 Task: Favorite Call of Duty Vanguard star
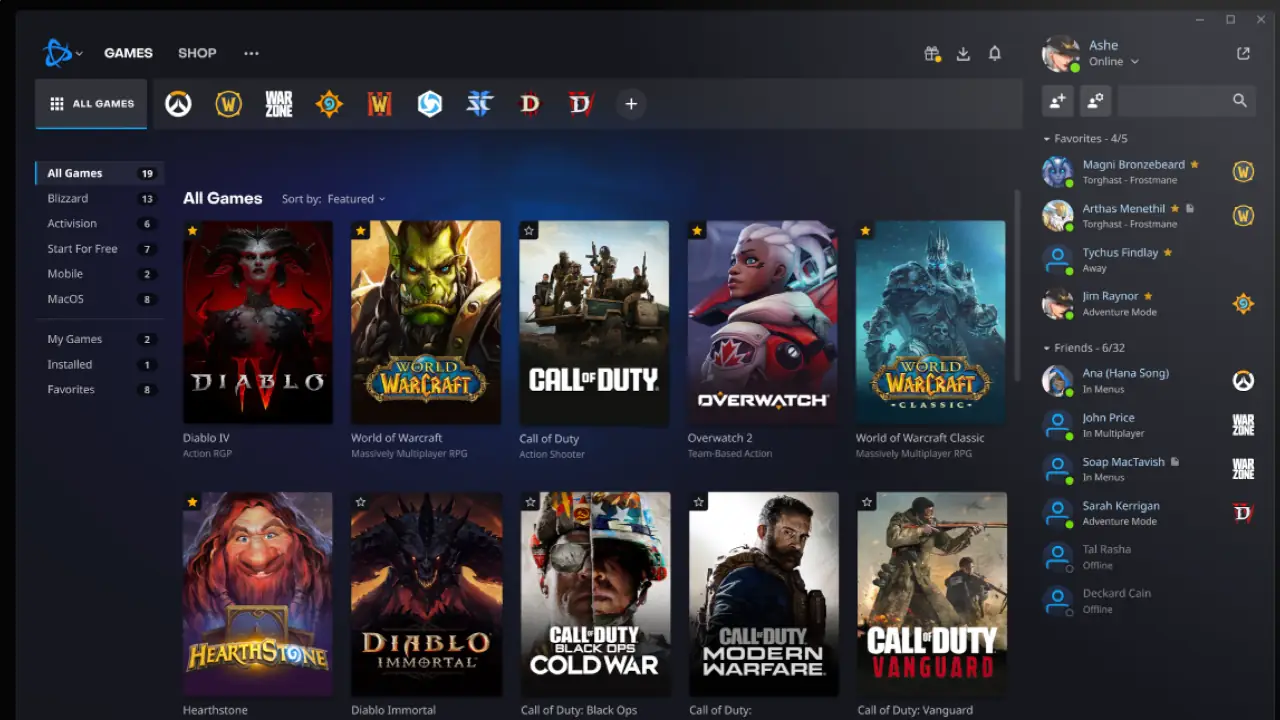[867, 502]
